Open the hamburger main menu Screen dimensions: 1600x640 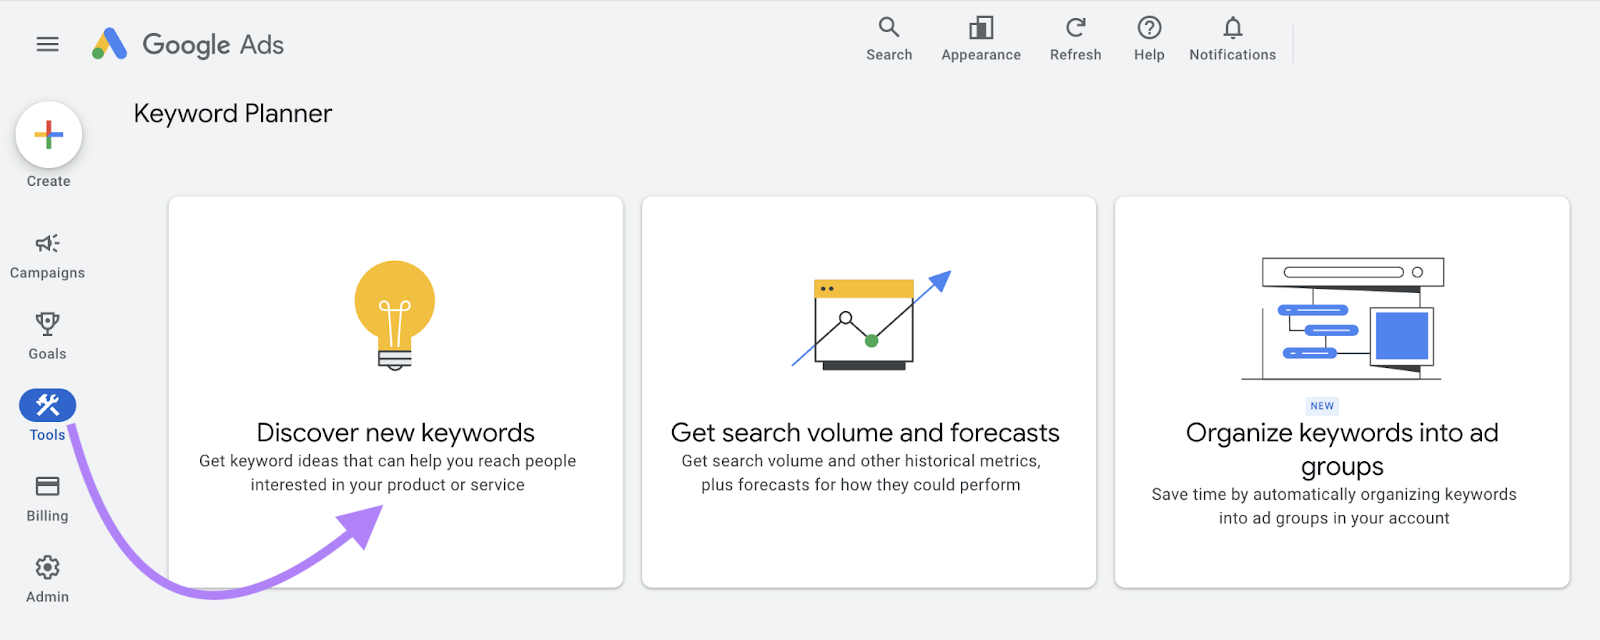tap(47, 44)
